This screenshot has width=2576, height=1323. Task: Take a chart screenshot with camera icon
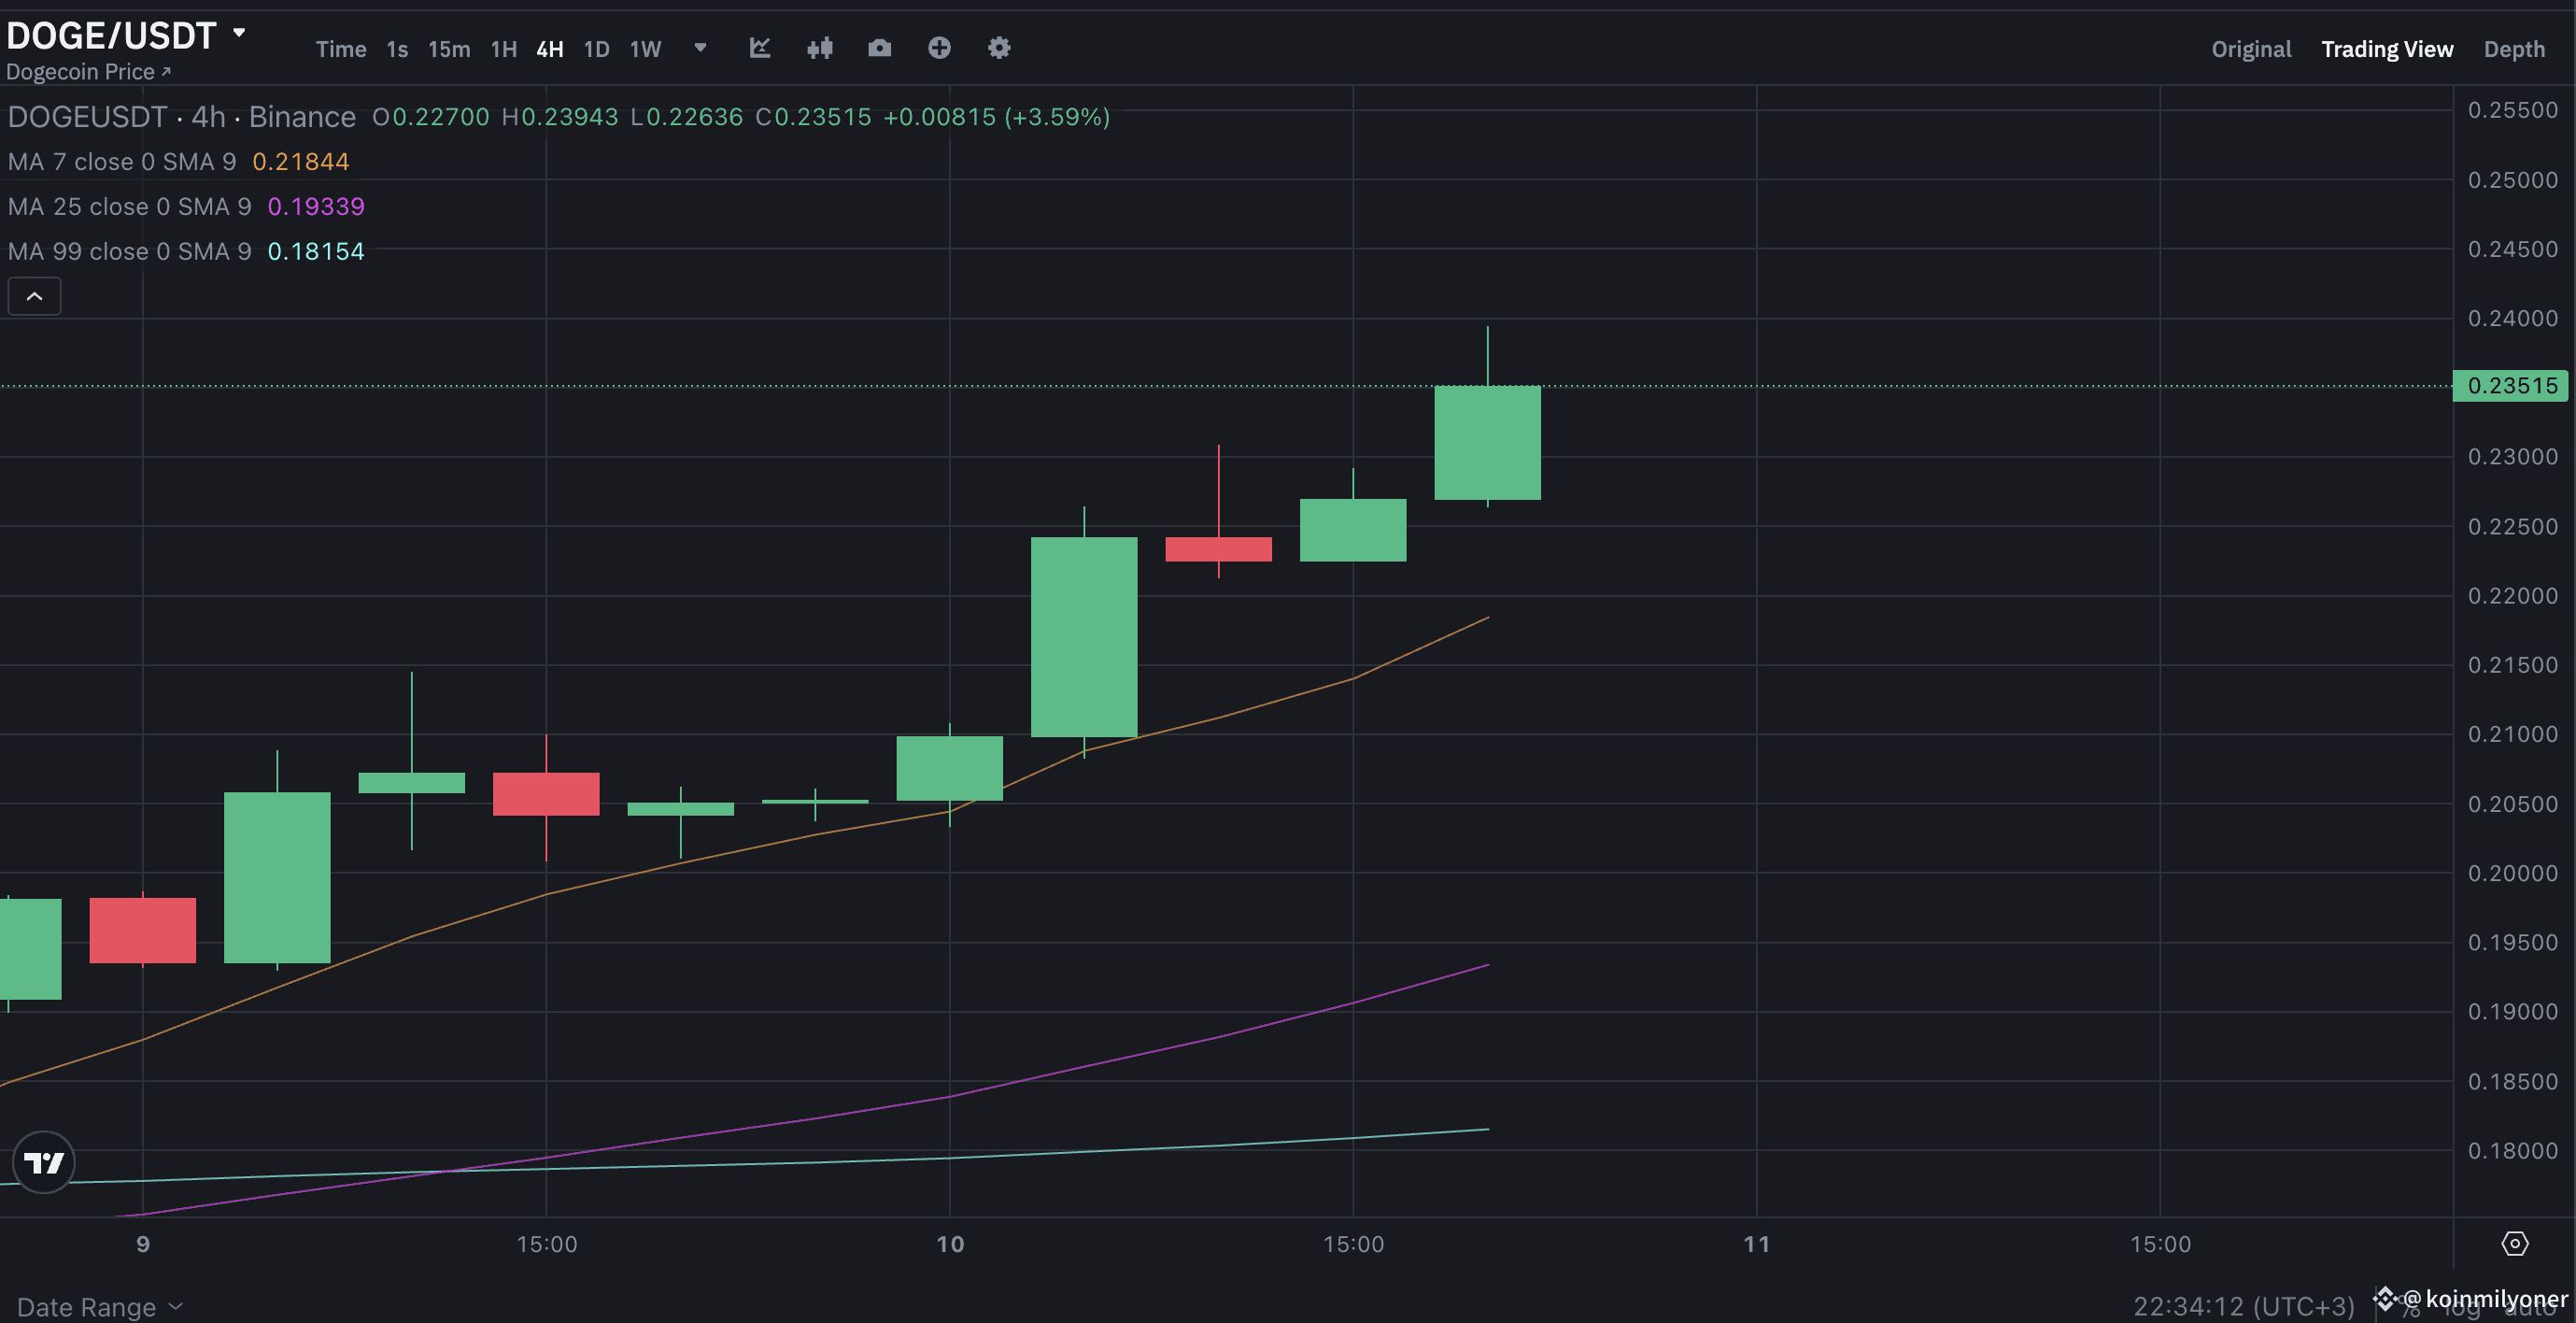[879, 47]
